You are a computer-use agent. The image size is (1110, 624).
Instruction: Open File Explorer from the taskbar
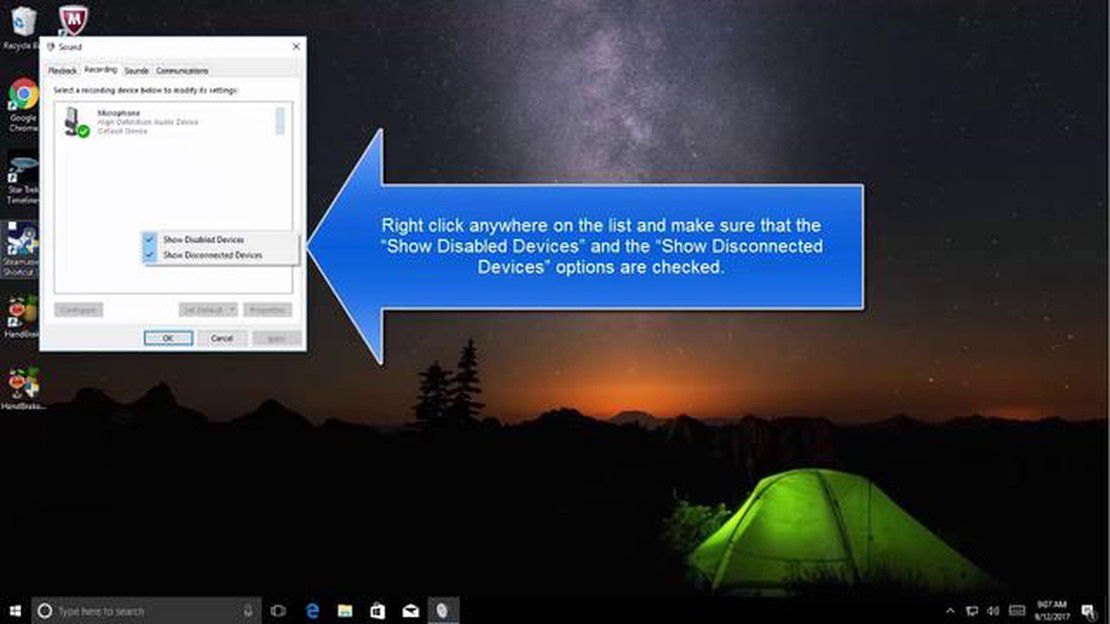(x=345, y=610)
